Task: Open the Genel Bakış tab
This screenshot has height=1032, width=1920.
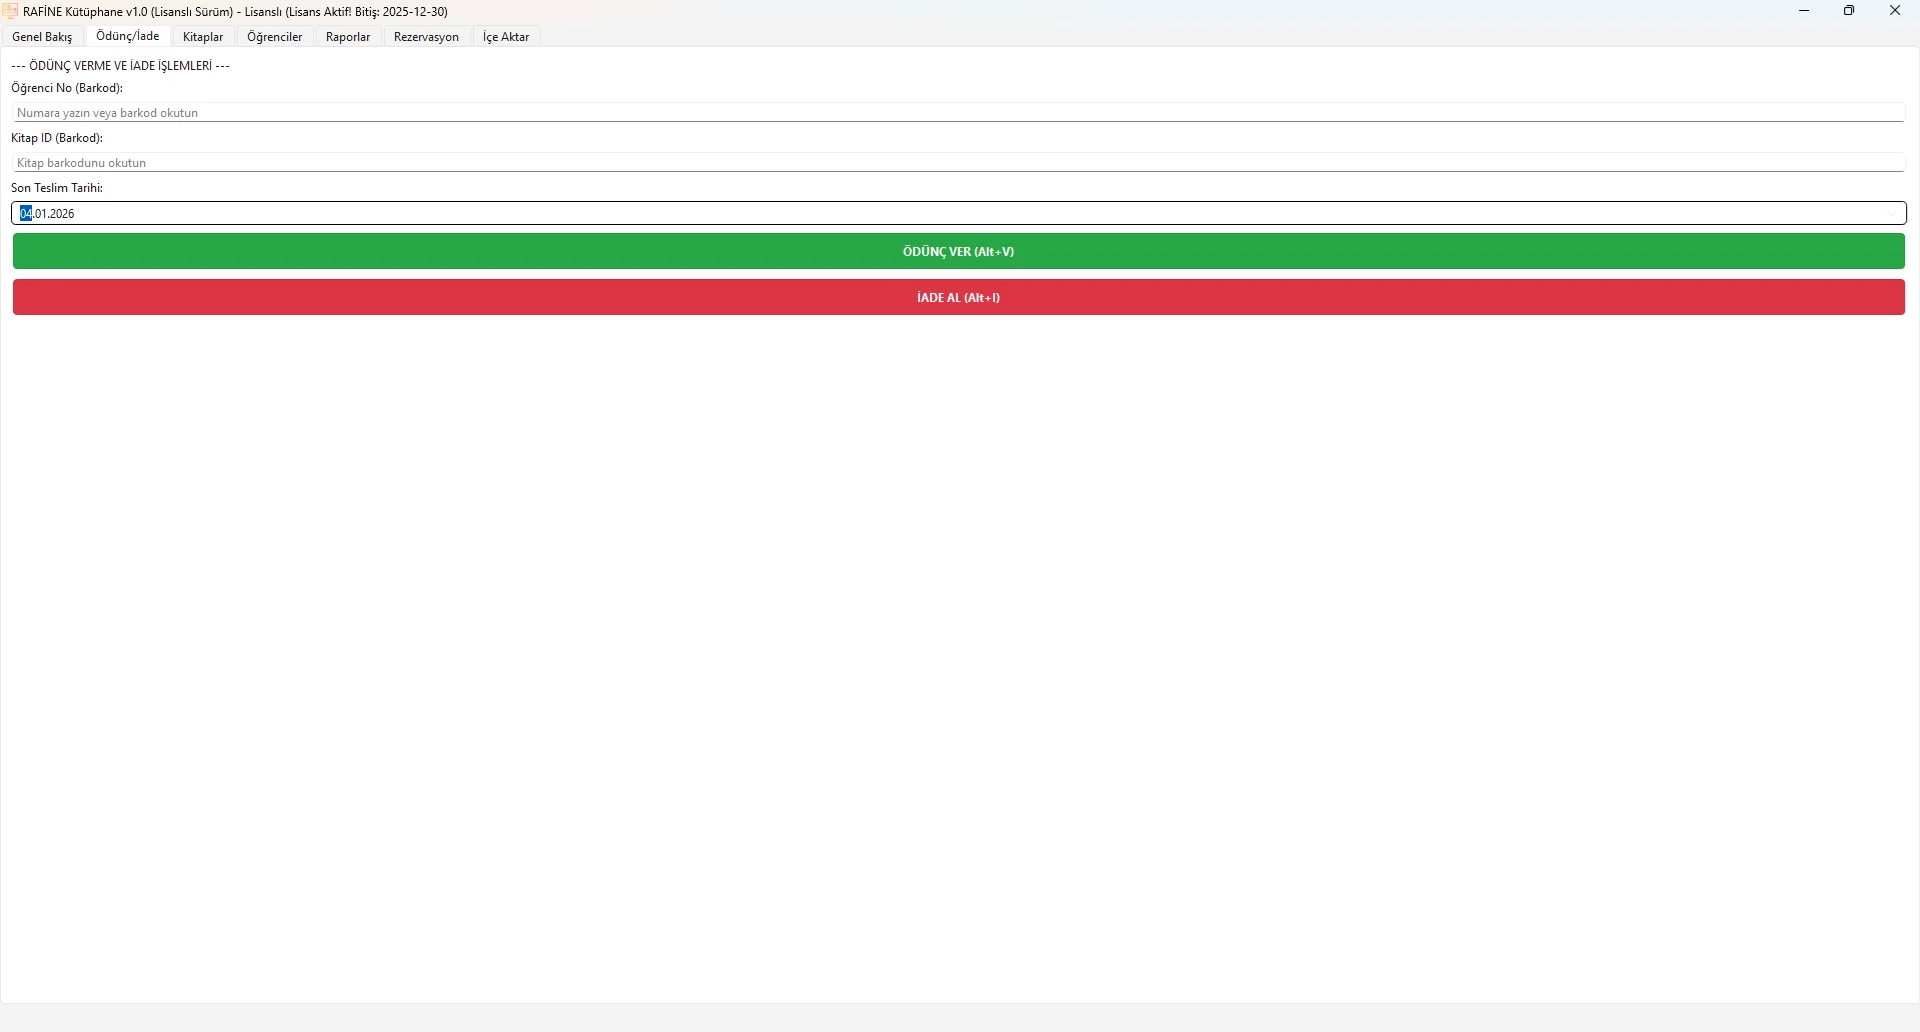Action: pyautogui.click(x=43, y=37)
